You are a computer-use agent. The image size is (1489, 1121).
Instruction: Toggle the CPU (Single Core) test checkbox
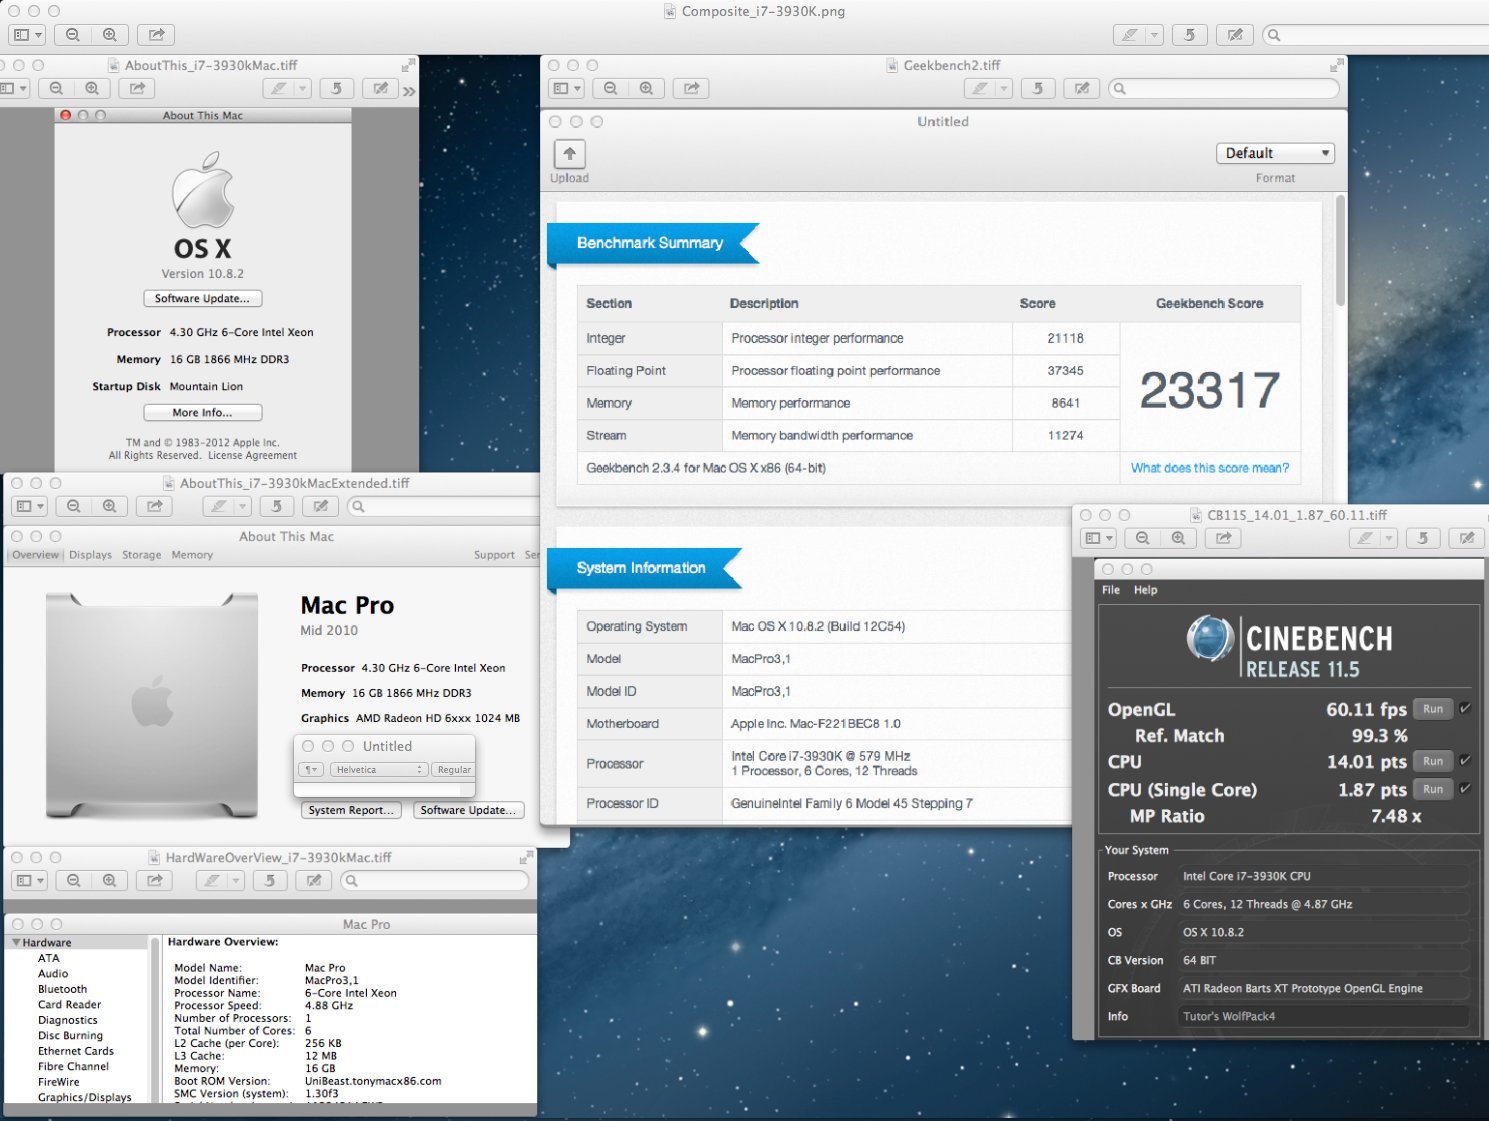click(1465, 788)
